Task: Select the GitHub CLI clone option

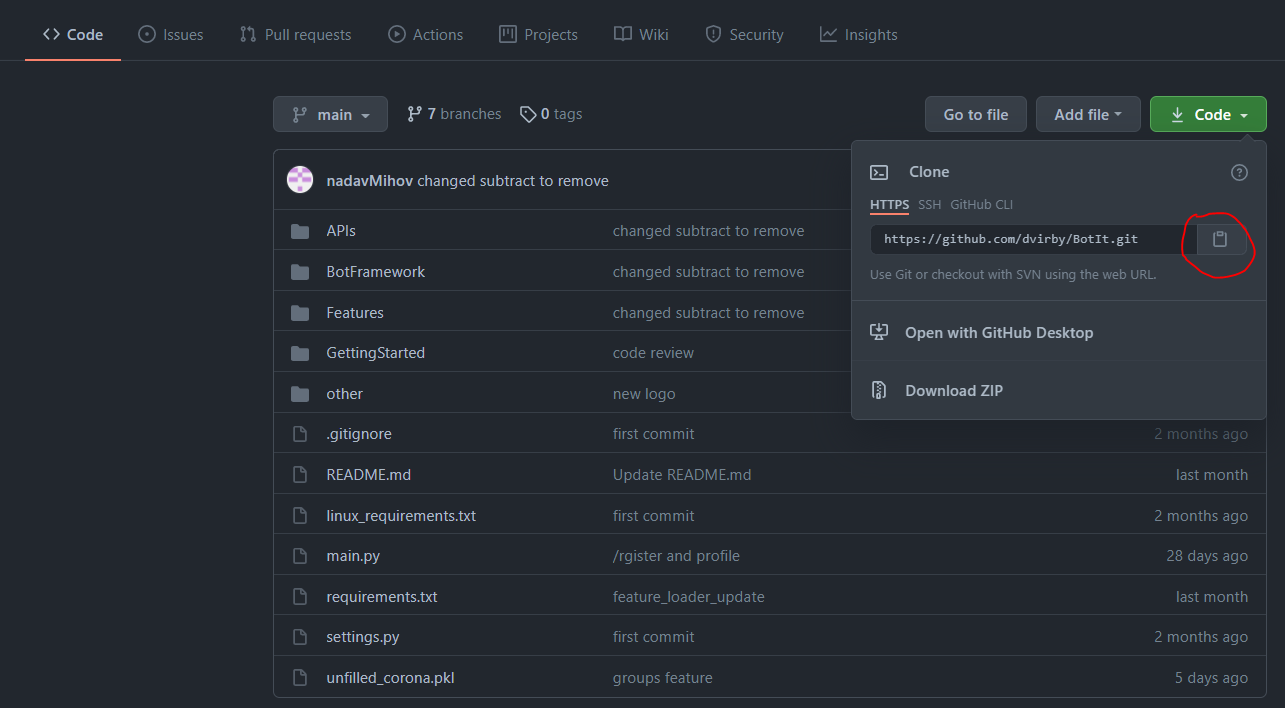Action: [x=981, y=204]
